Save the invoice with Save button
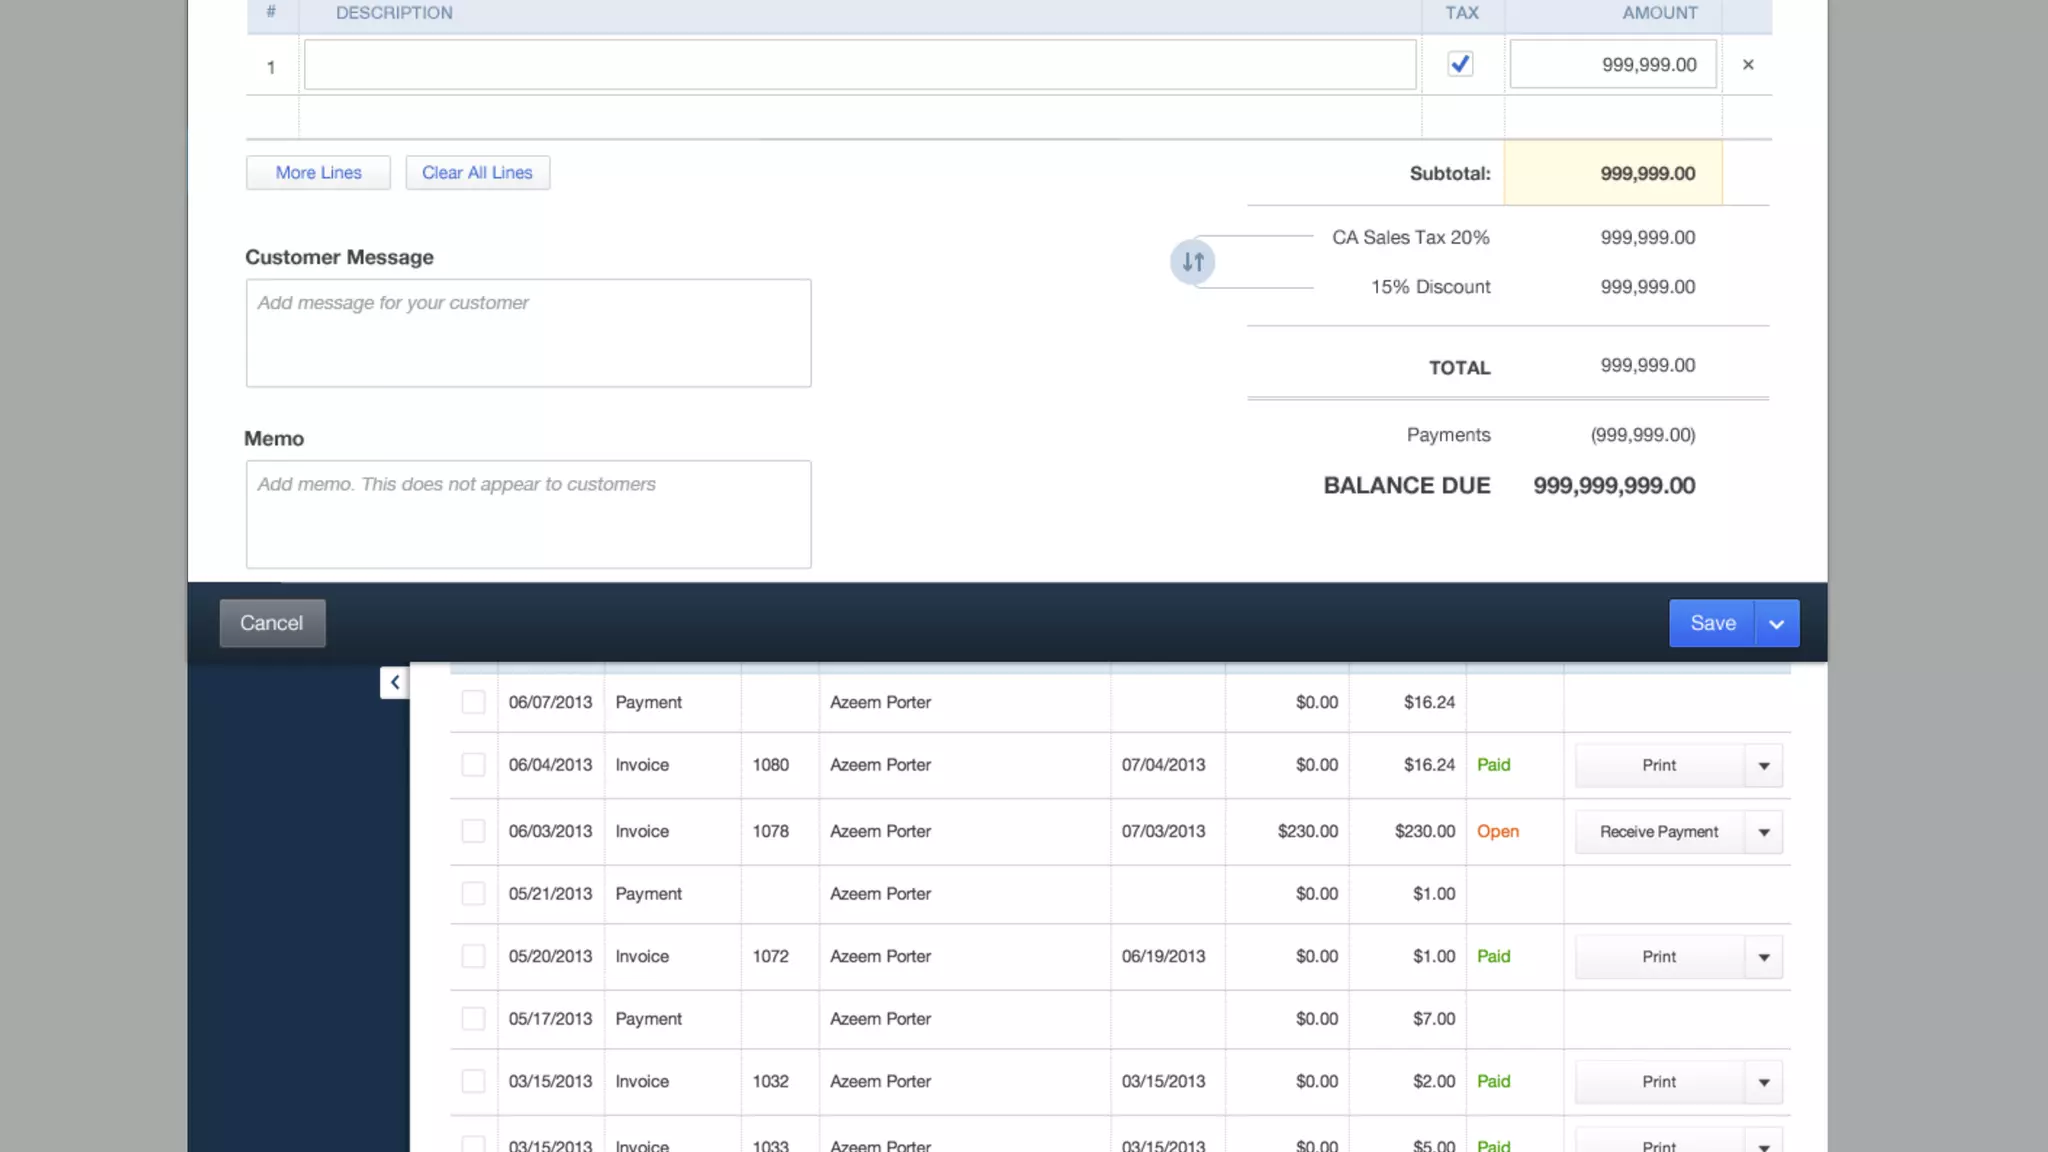Viewport: 2048px width, 1152px height. (x=1712, y=623)
